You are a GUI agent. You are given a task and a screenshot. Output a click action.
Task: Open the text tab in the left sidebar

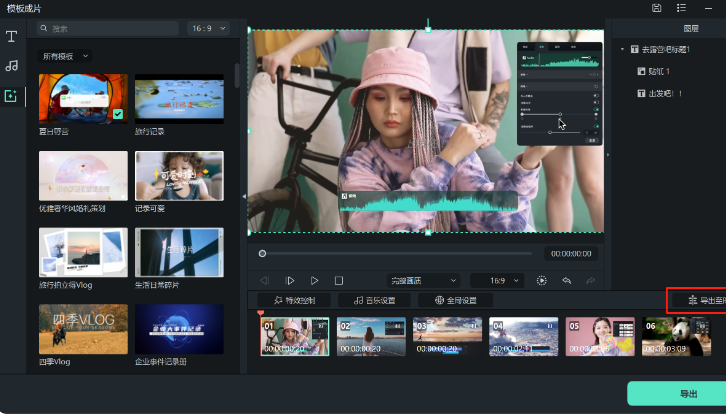click(x=12, y=36)
